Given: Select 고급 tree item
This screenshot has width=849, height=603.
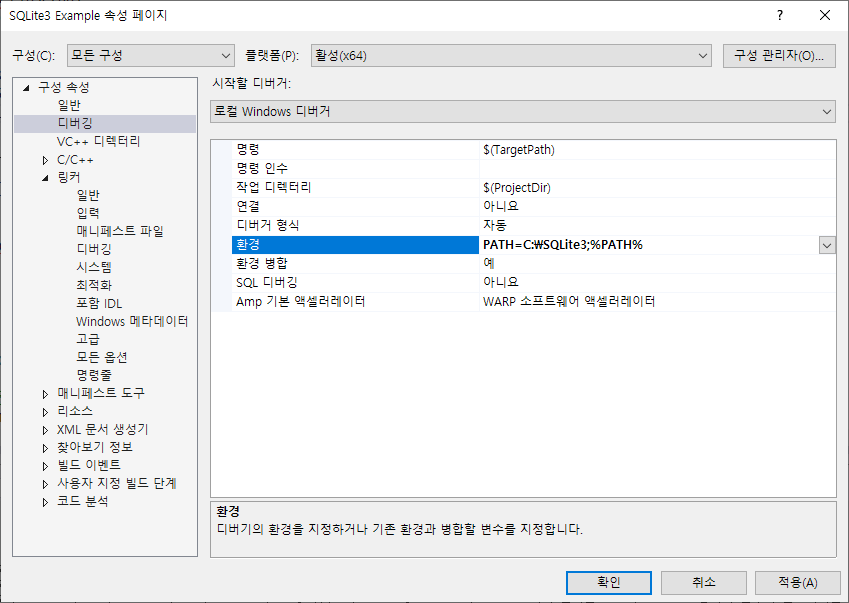Looking at the screenshot, I should pos(88,339).
